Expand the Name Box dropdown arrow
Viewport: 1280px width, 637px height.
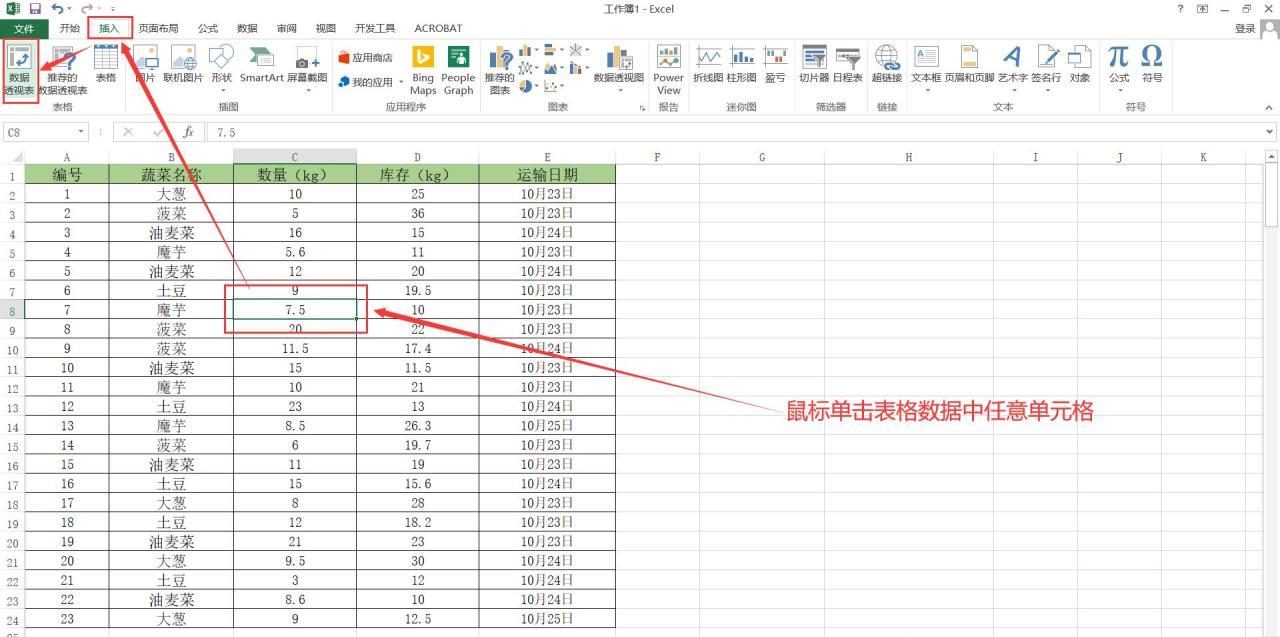81,132
